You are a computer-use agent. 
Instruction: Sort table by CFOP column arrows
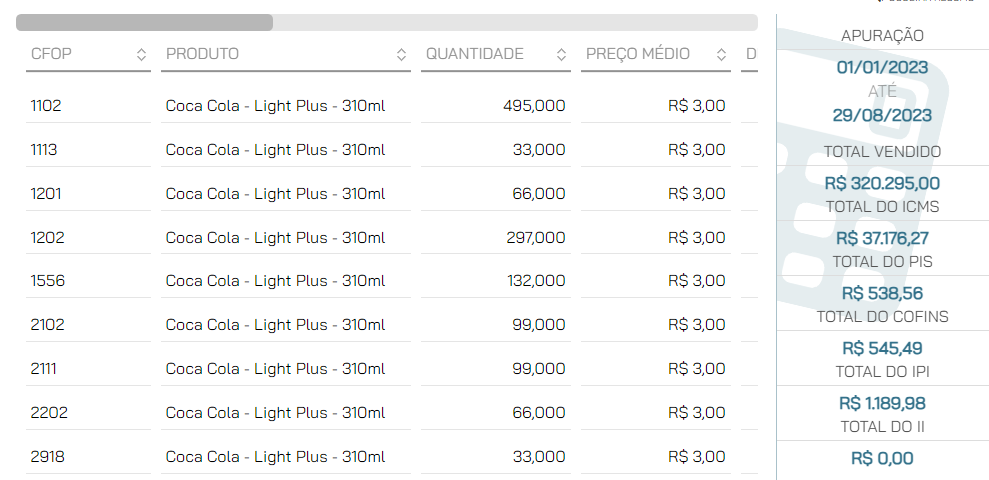click(141, 54)
